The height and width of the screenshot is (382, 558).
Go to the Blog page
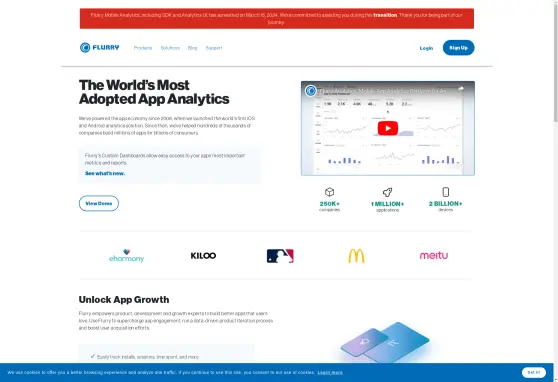[x=193, y=48]
